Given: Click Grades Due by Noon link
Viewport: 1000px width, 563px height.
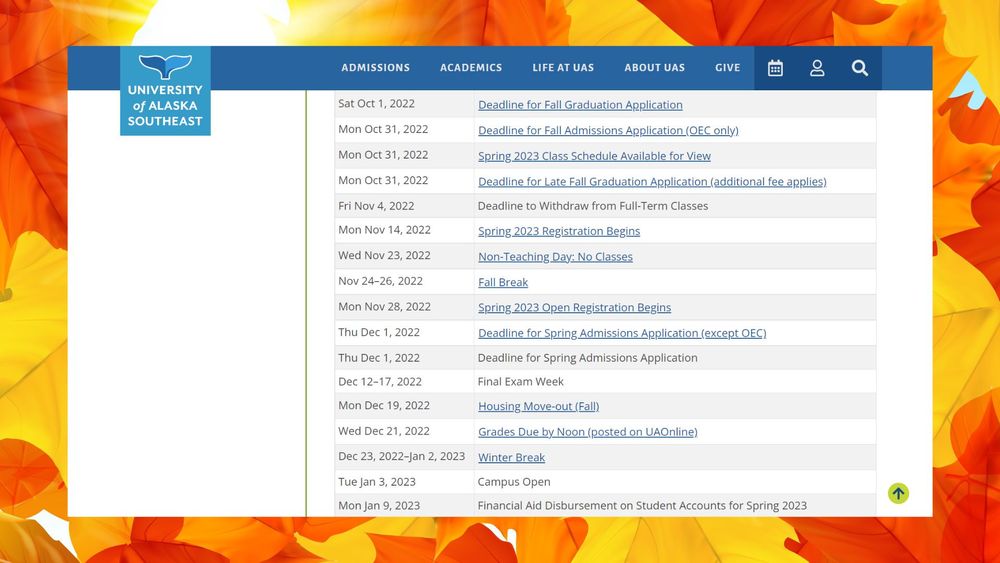Looking at the screenshot, I should (x=587, y=432).
